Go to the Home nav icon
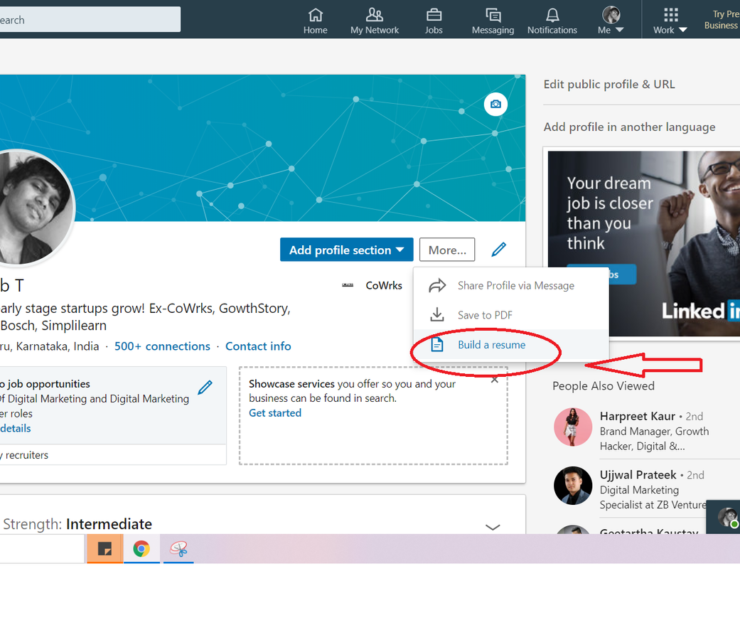 coord(315,21)
